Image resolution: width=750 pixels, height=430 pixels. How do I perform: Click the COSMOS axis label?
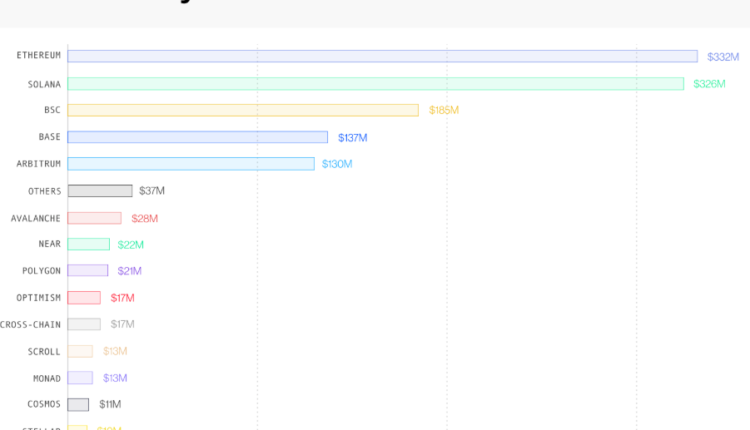tap(44, 404)
